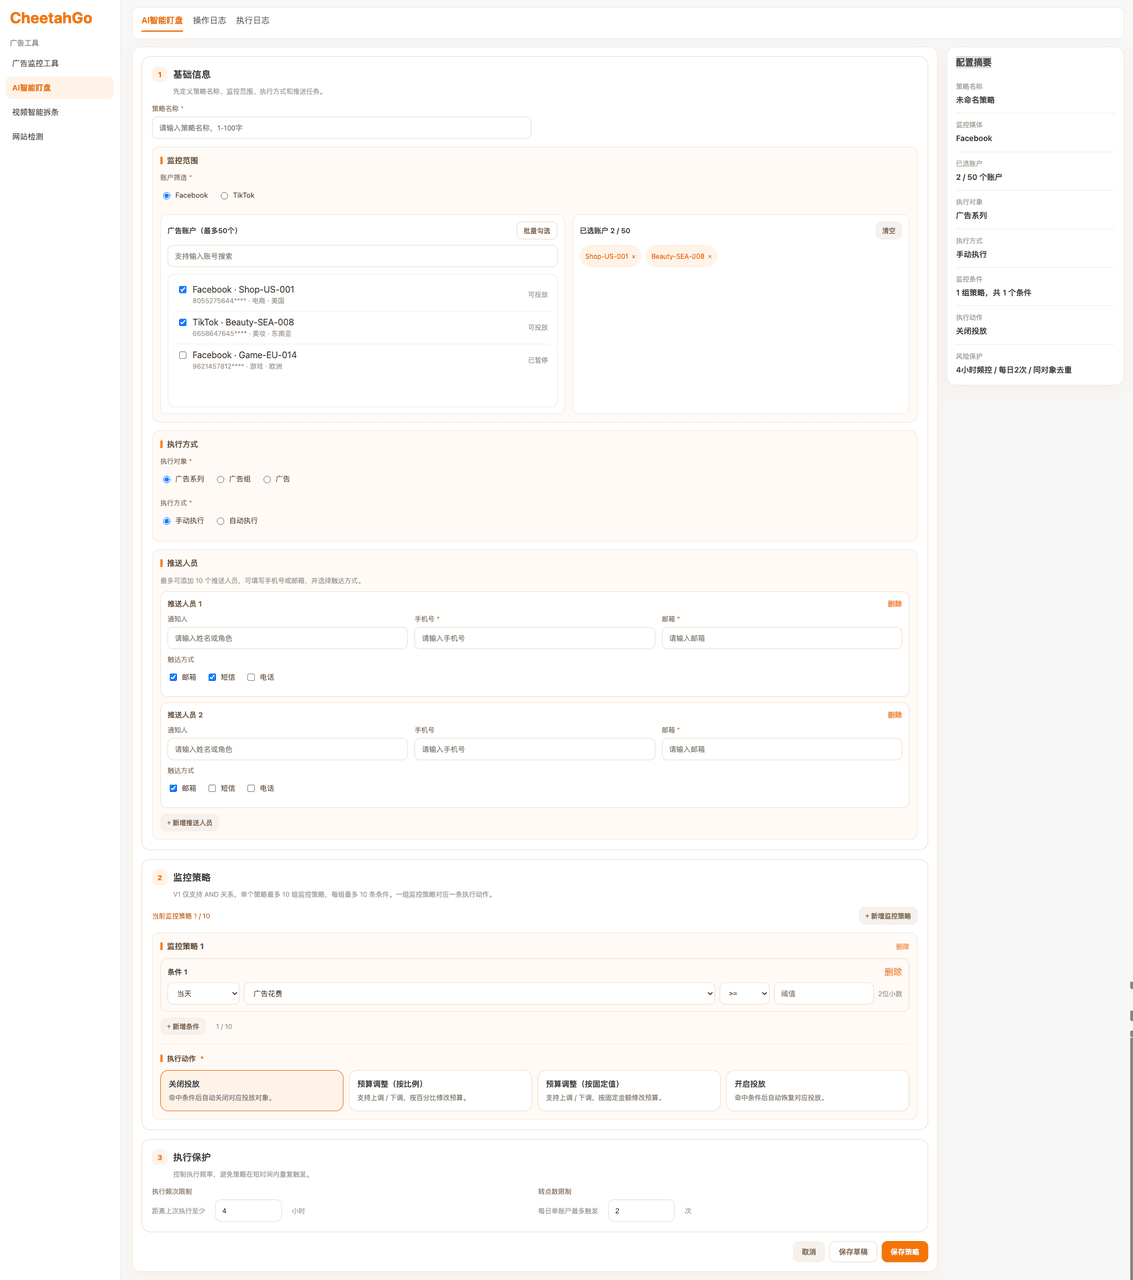This screenshot has height=1280, width=1133.
Task: Open 视频智能拆条 in the sidebar
Action: (x=60, y=112)
